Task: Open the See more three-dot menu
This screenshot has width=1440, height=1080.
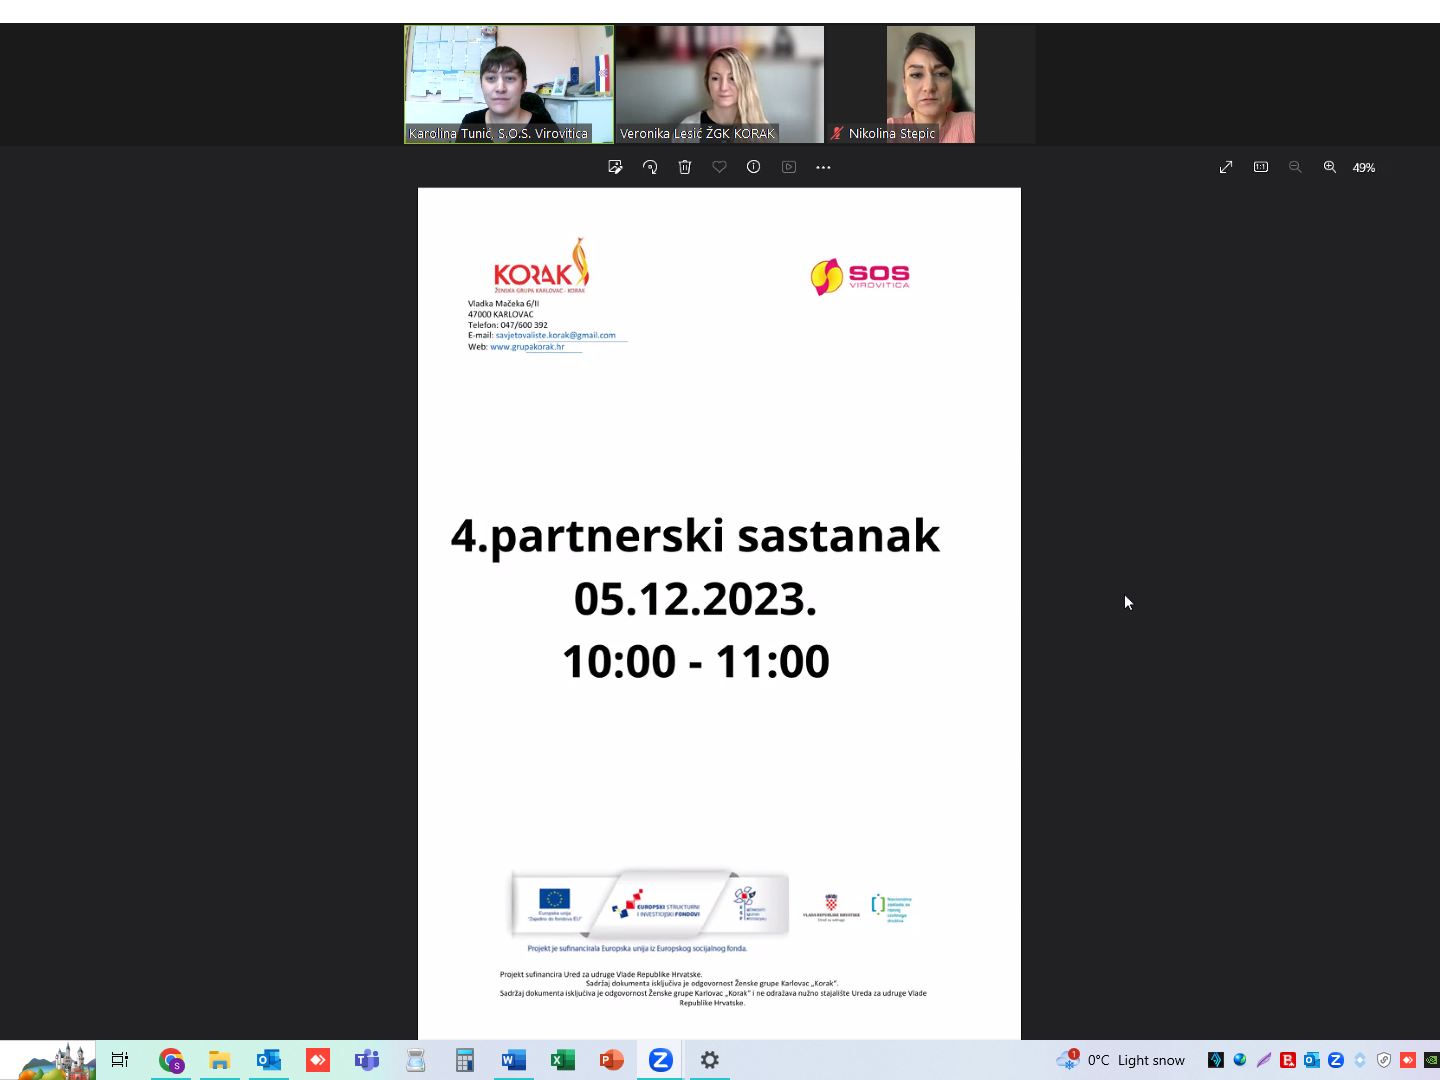Action: click(x=823, y=167)
